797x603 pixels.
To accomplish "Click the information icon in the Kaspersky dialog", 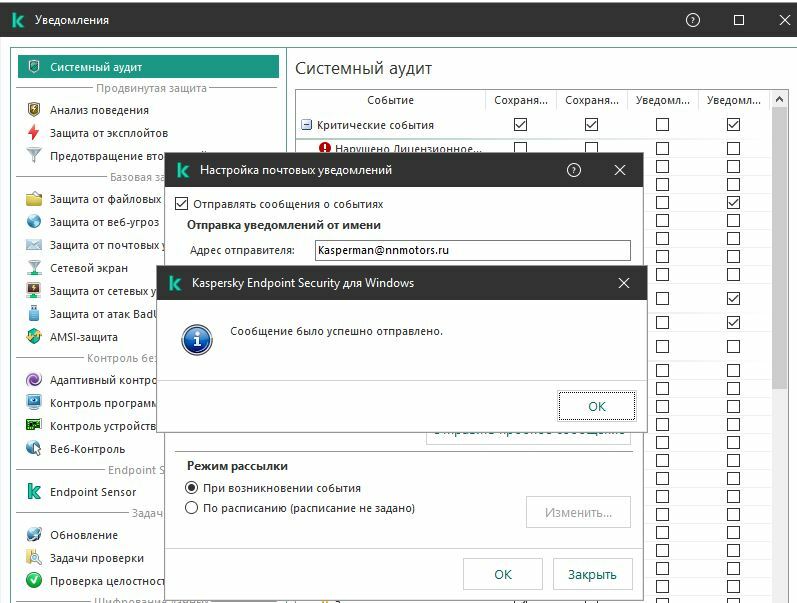I will pyautogui.click(x=197, y=340).
